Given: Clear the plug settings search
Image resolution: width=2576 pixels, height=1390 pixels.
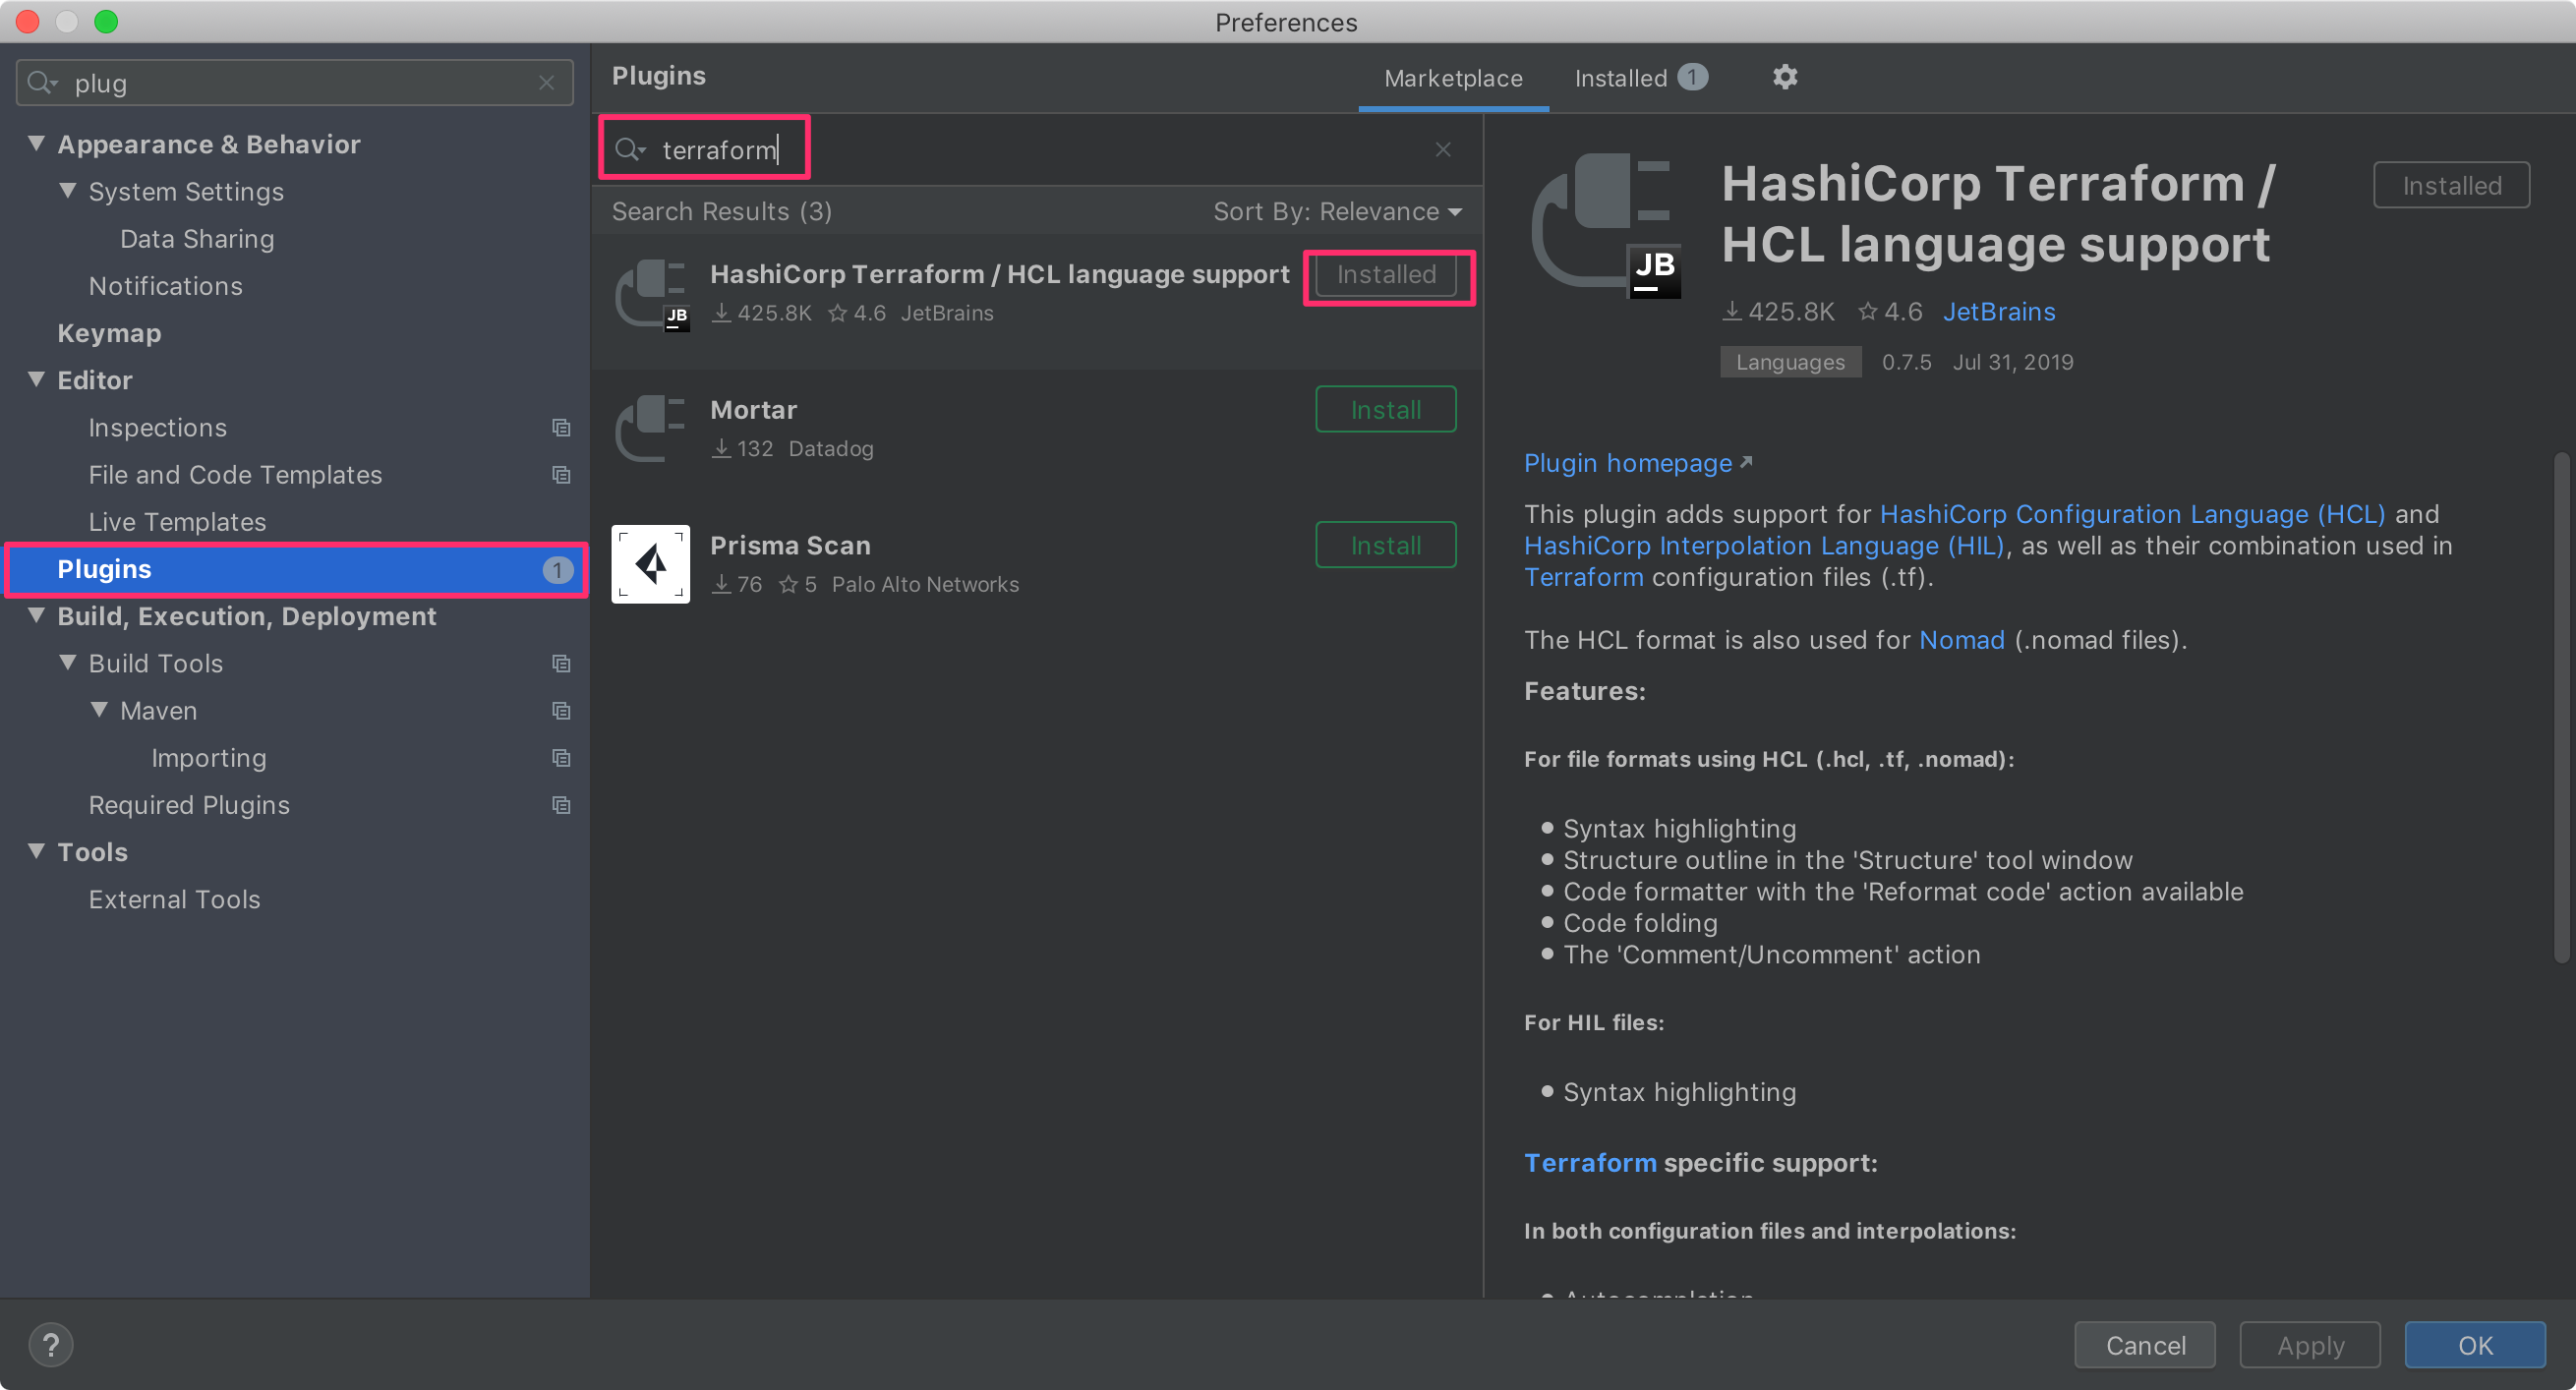Looking at the screenshot, I should tap(547, 83).
